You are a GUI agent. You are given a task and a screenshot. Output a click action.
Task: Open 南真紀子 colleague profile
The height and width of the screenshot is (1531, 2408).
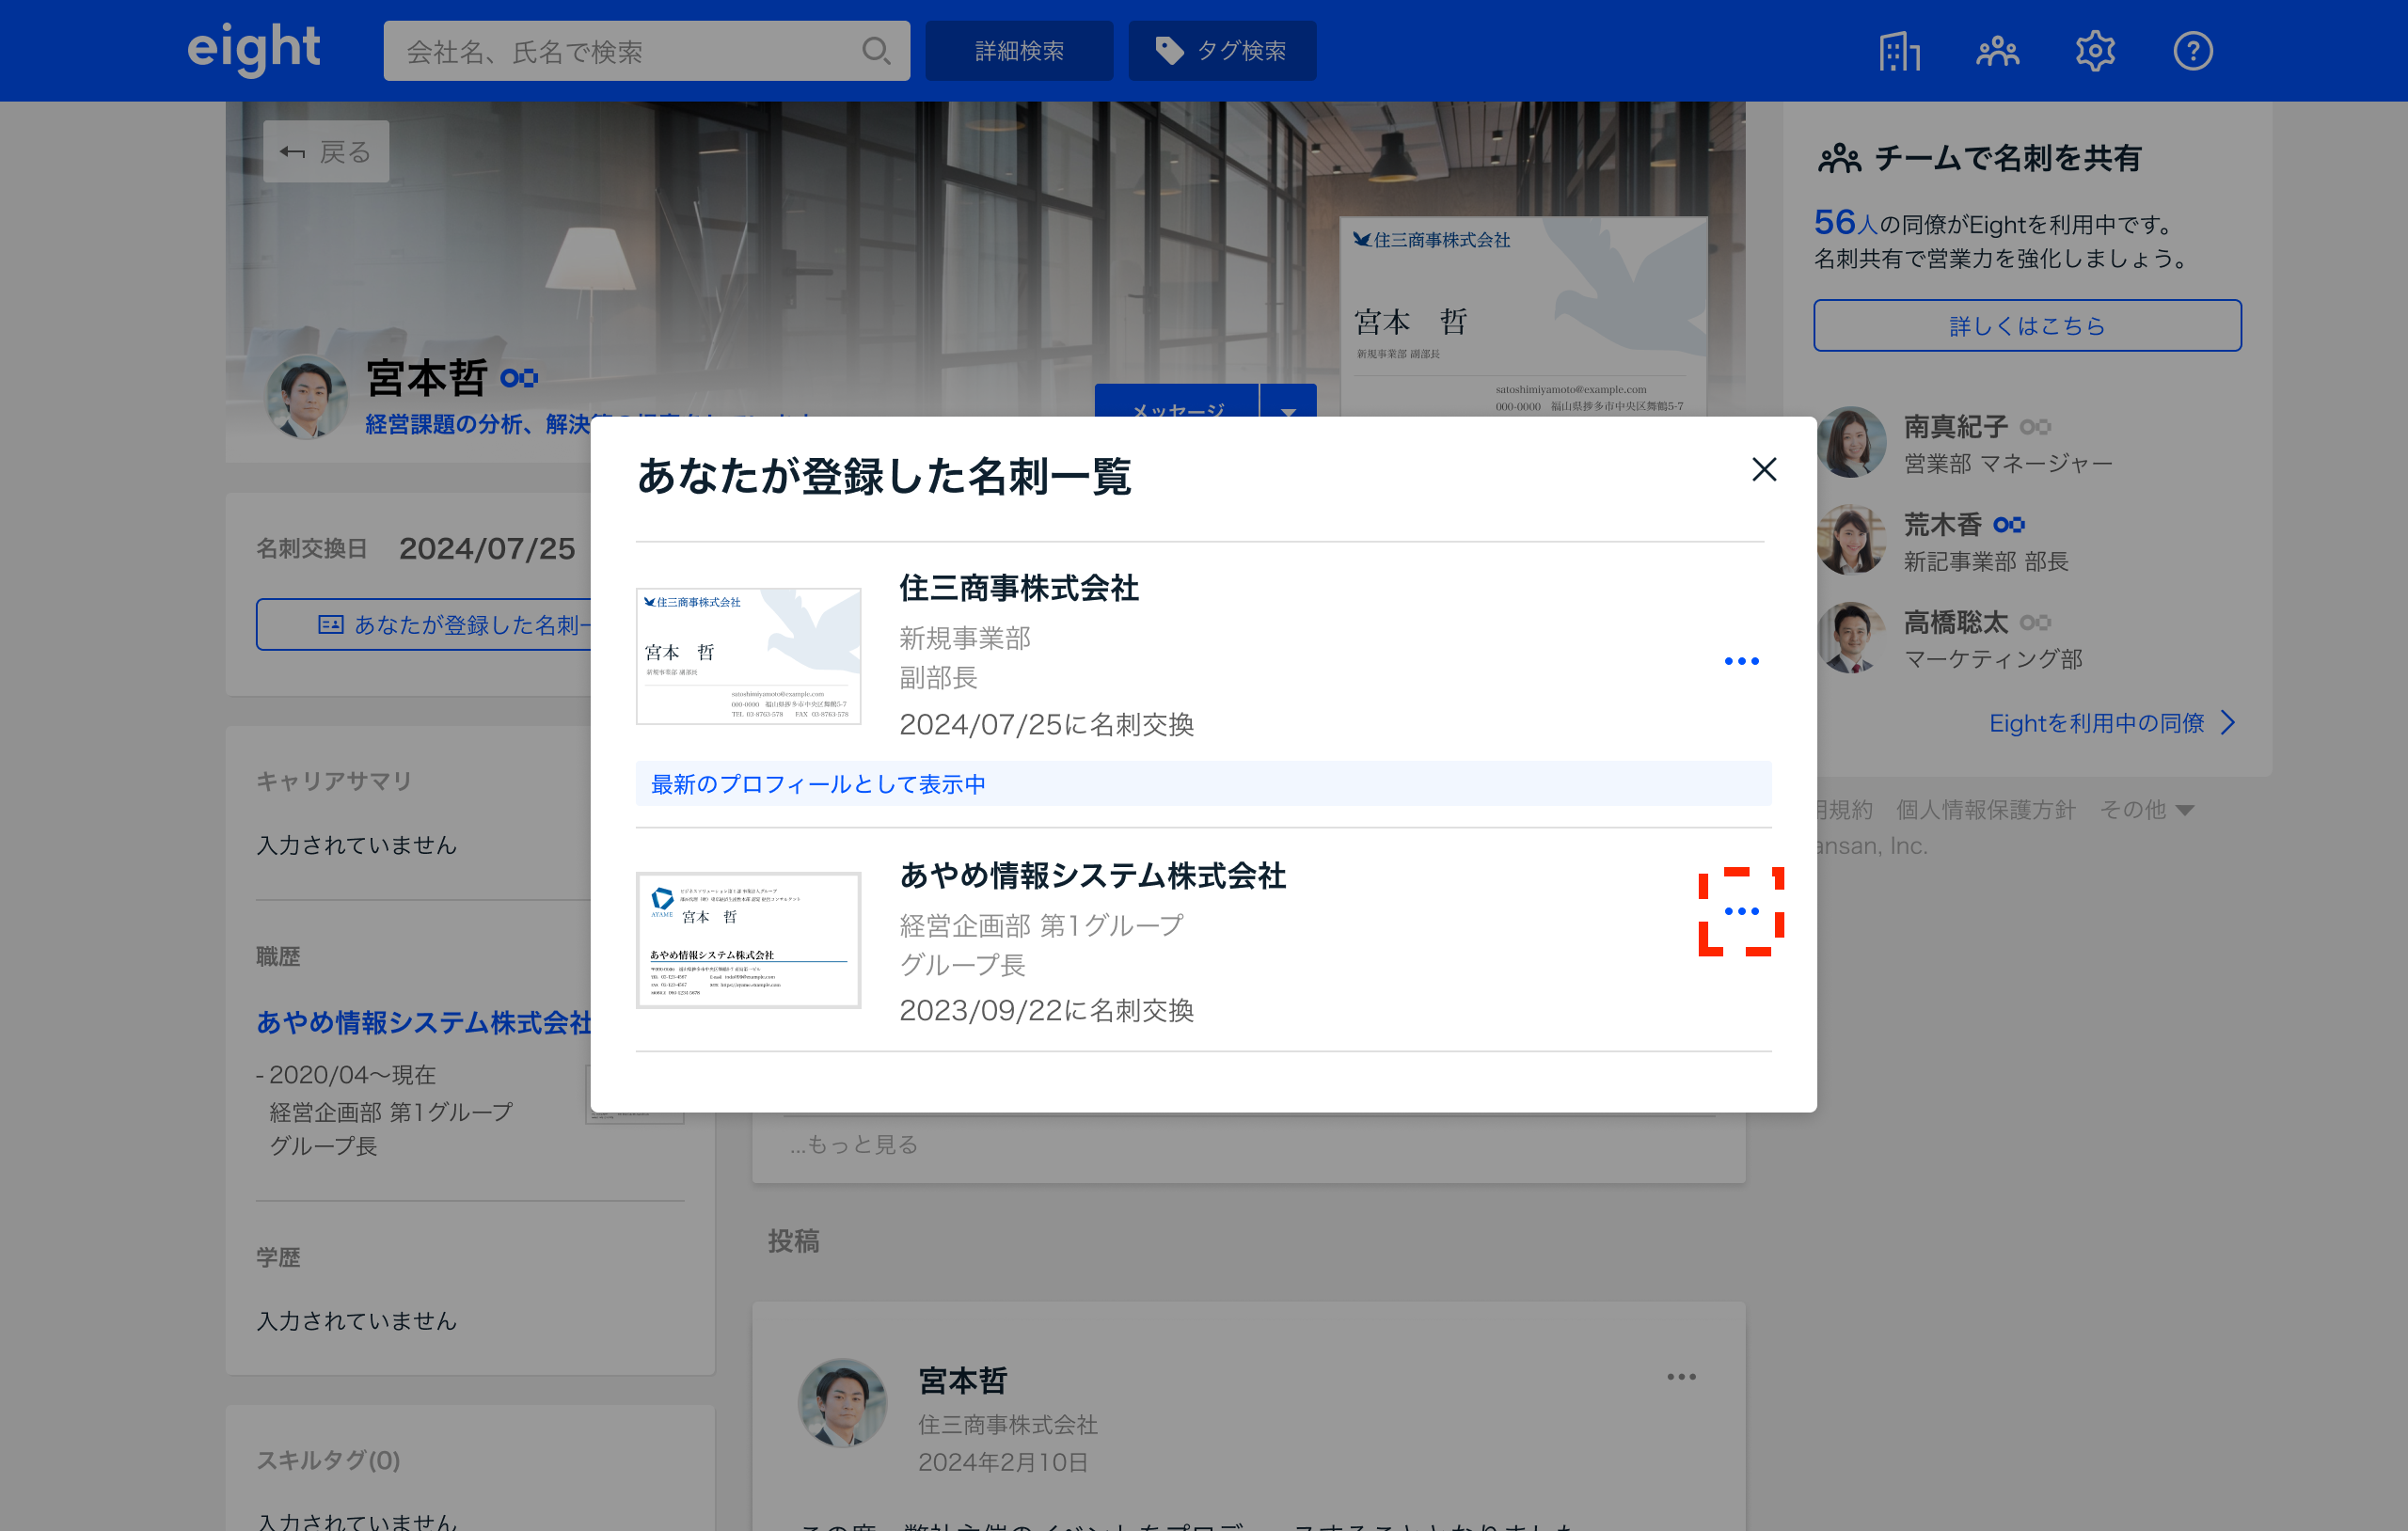1955,427
